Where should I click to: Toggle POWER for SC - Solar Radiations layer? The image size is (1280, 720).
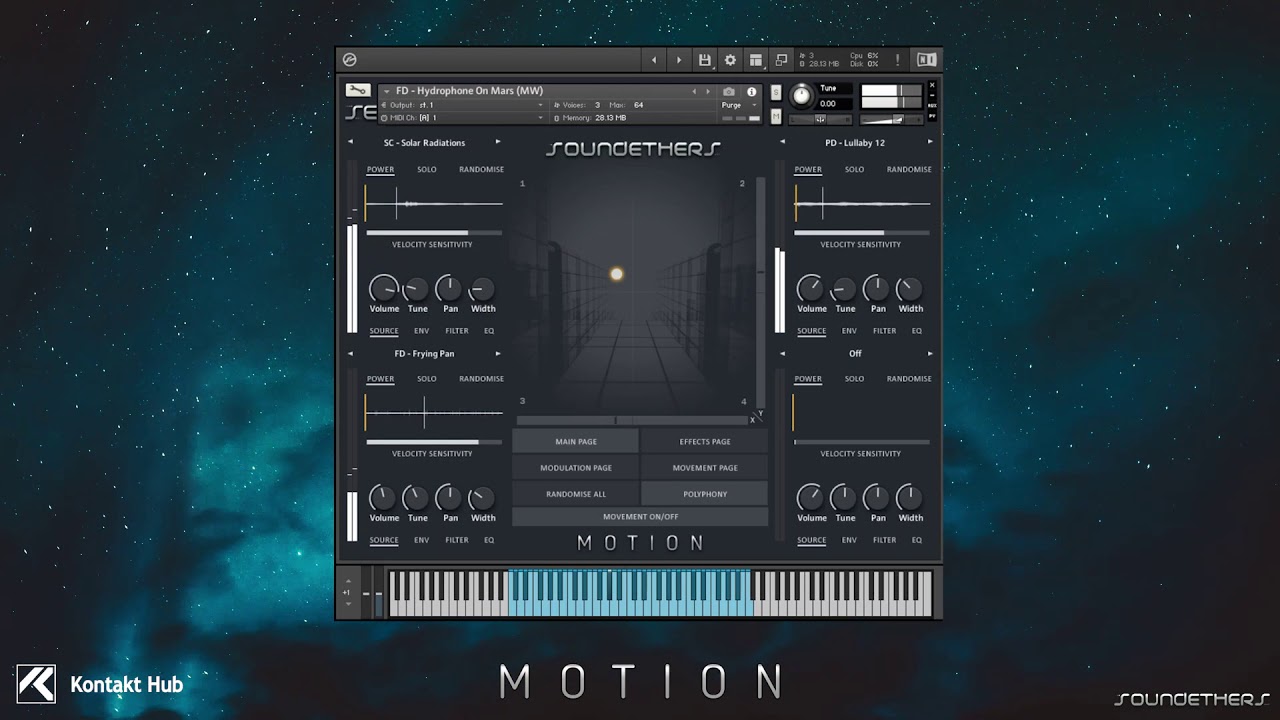380,169
